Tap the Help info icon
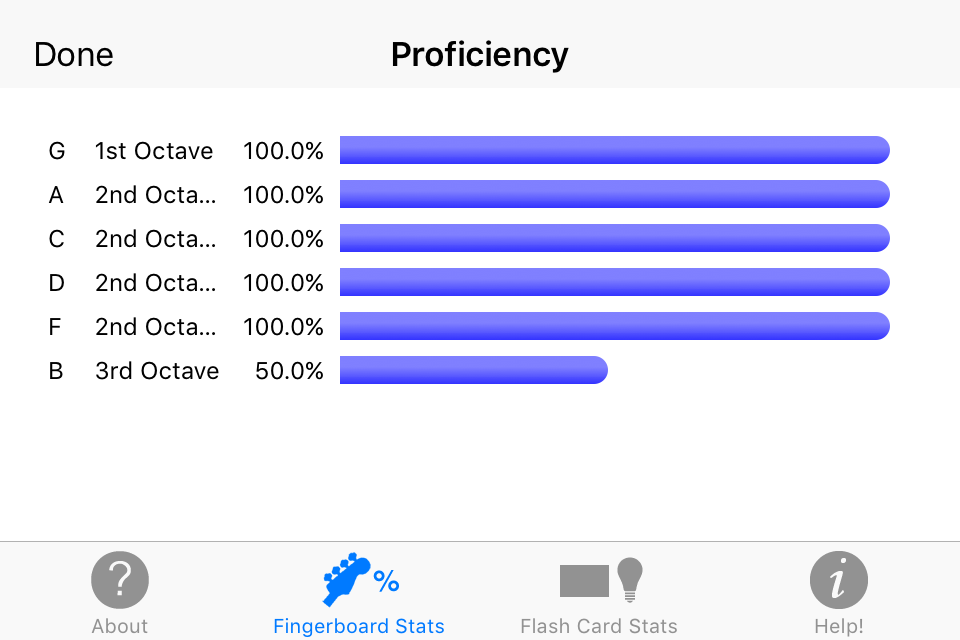 tap(838, 579)
